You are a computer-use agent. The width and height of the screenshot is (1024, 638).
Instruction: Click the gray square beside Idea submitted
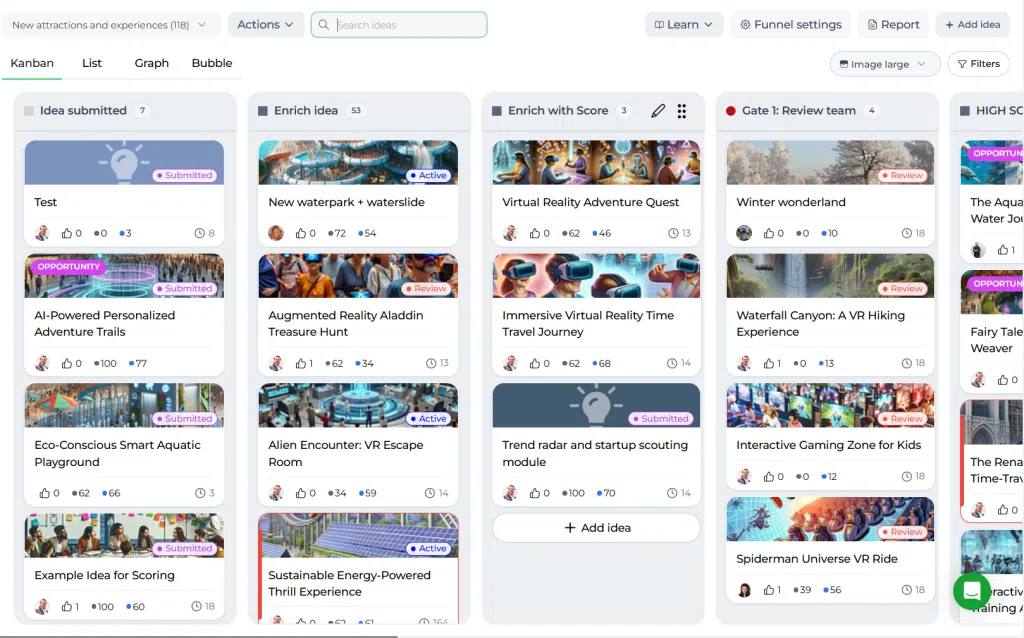click(x=29, y=111)
